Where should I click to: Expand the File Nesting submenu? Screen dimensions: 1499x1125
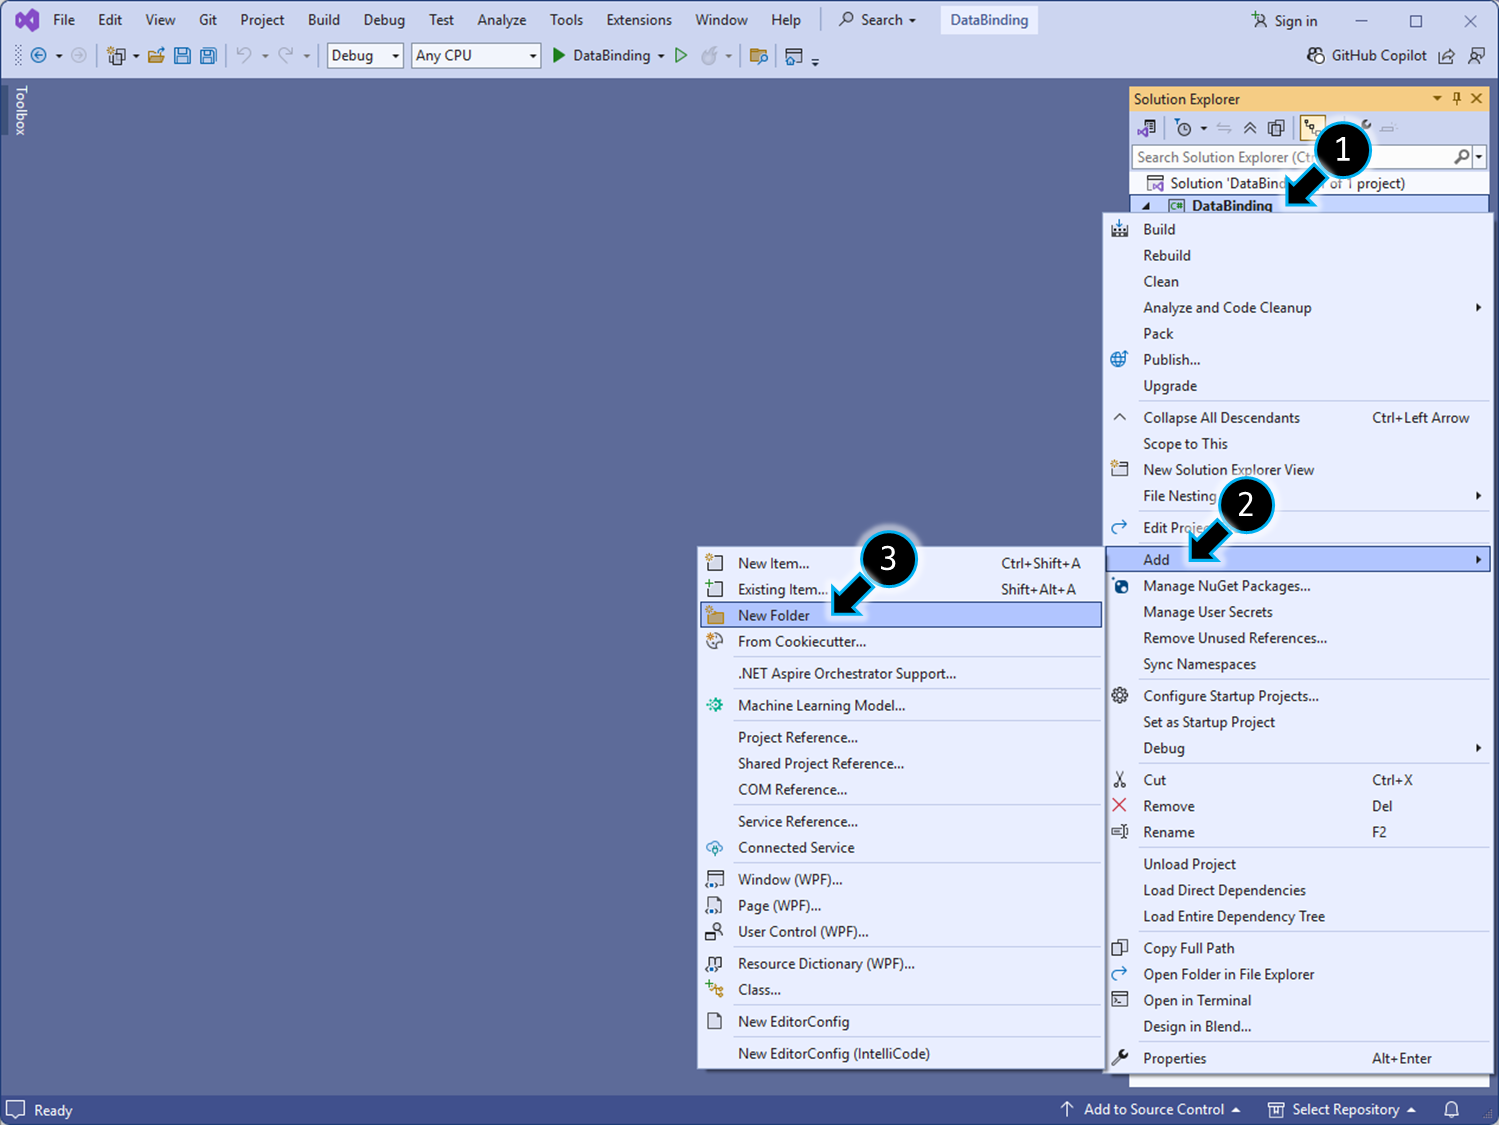point(1298,496)
